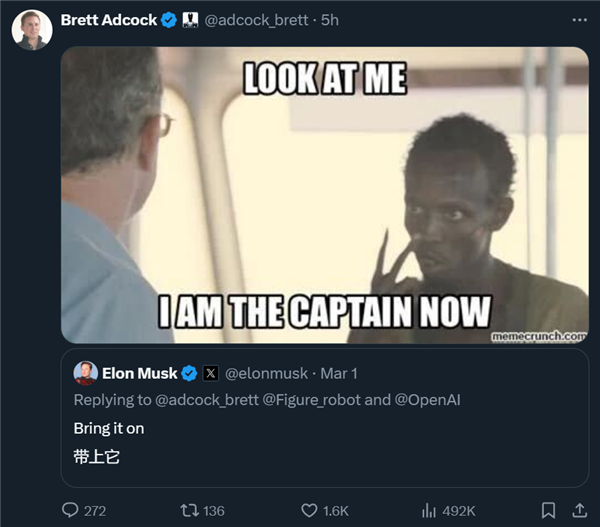Click Elon Musk's blue verified checkmark
This screenshot has width=600, height=527.
click(189, 374)
